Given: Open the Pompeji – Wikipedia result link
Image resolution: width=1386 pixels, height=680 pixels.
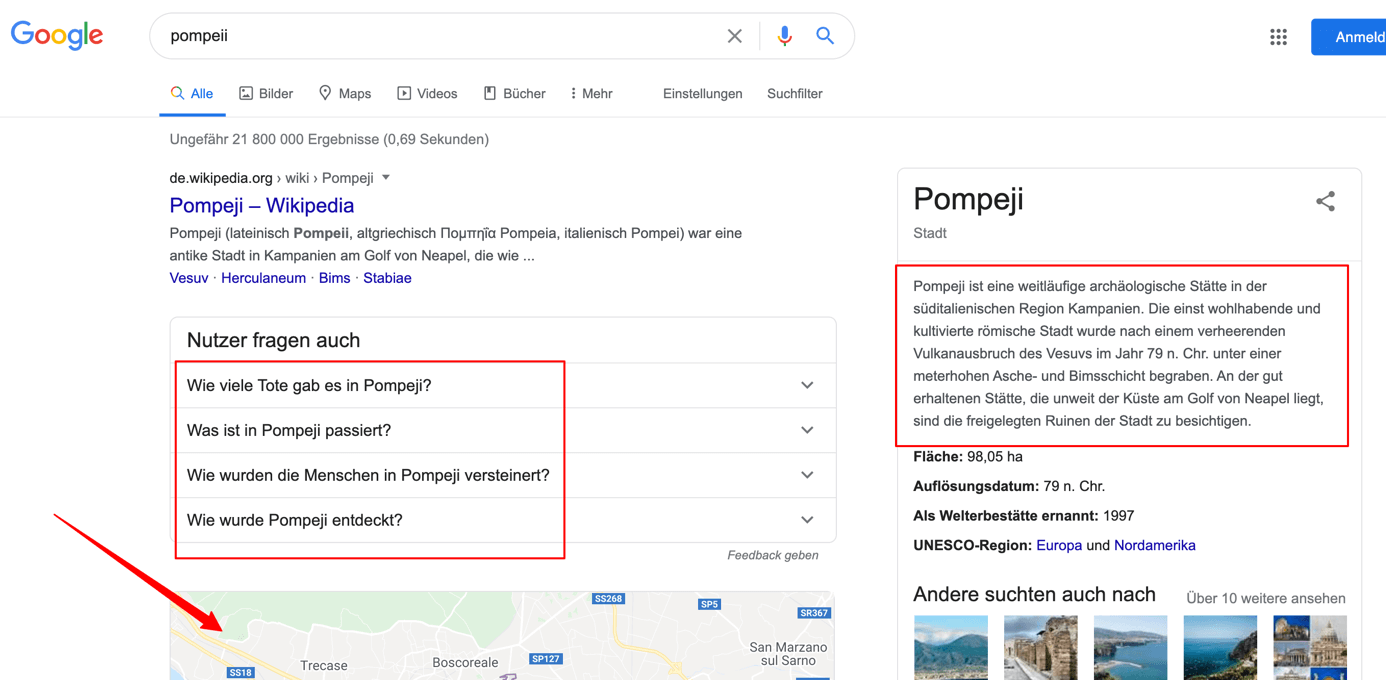Looking at the screenshot, I should click(x=262, y=205).
